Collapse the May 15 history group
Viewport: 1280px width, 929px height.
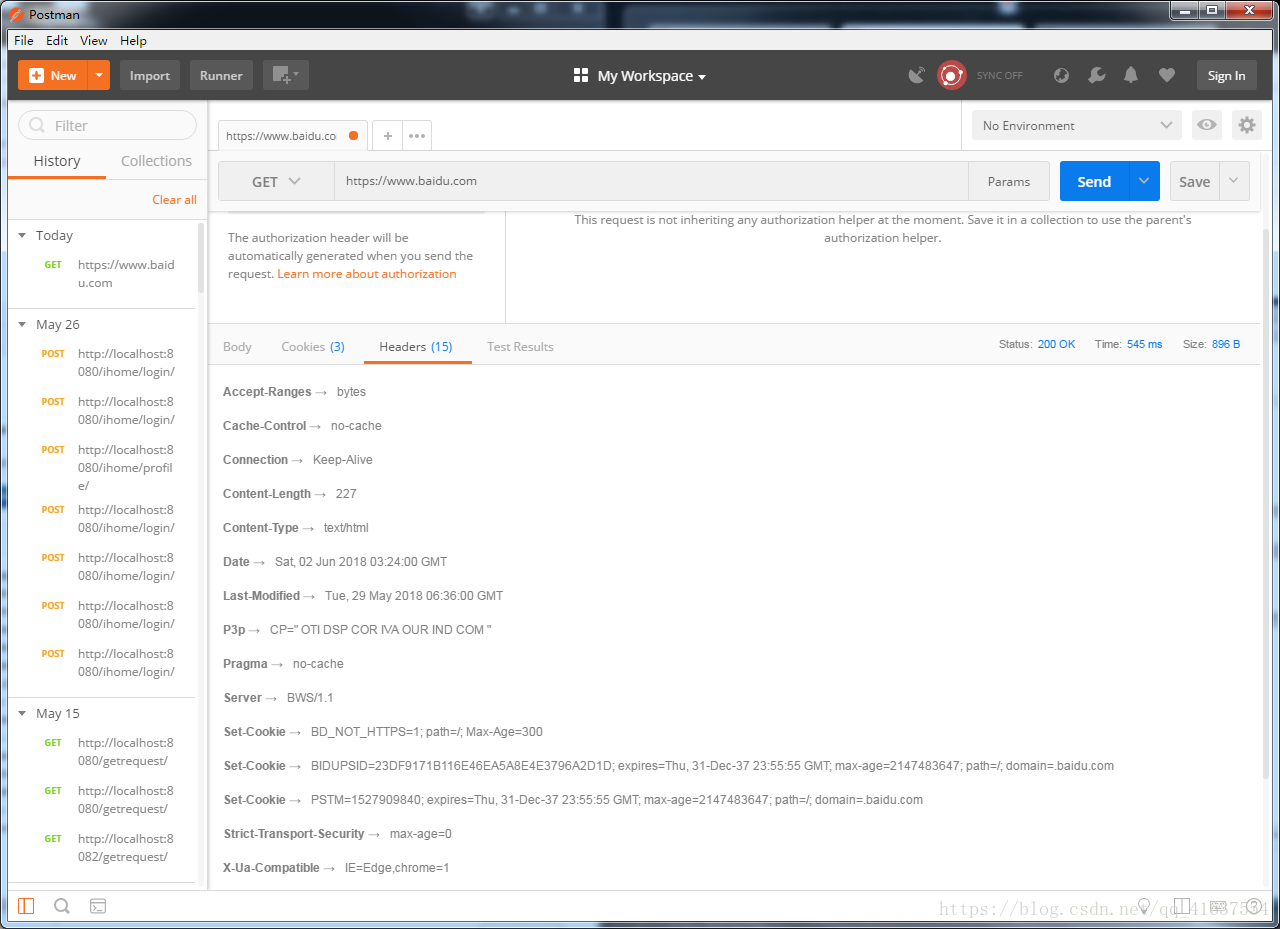click(x=22, y=714)
